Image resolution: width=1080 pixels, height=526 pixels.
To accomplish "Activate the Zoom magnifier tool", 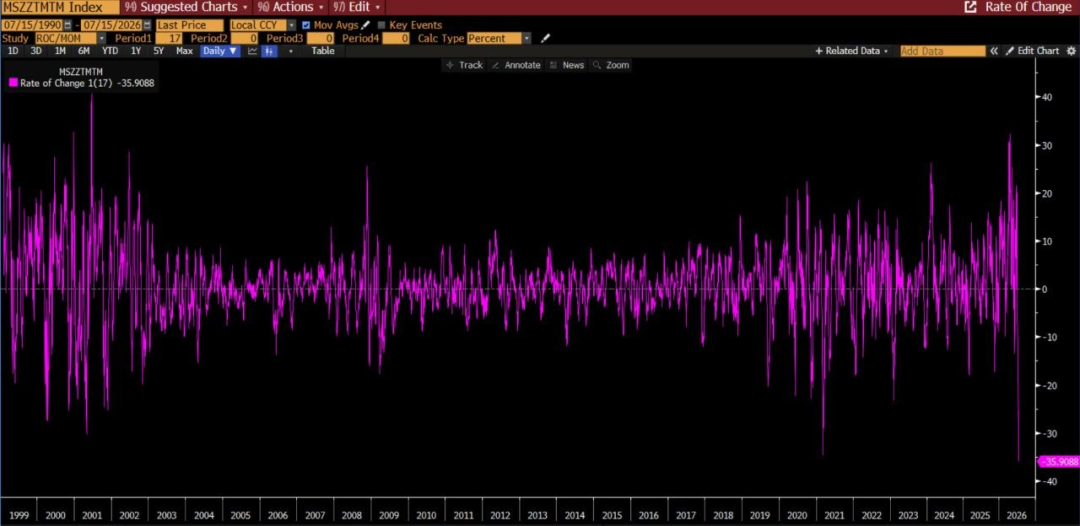I will click(611, 65).
